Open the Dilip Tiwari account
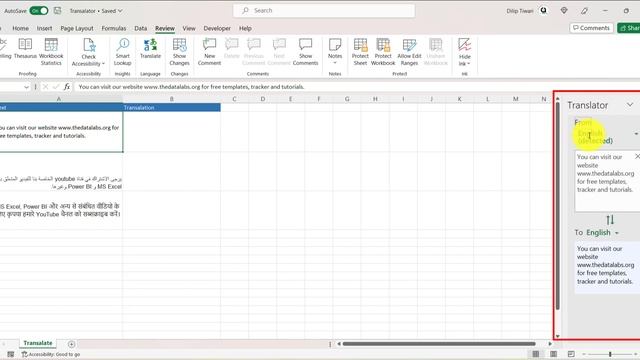640x360 pixels. point(527,11)
